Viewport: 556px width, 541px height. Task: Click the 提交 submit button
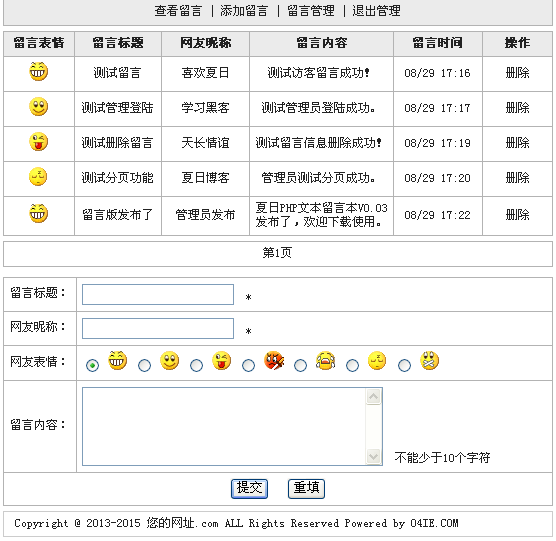pos(249,489)
